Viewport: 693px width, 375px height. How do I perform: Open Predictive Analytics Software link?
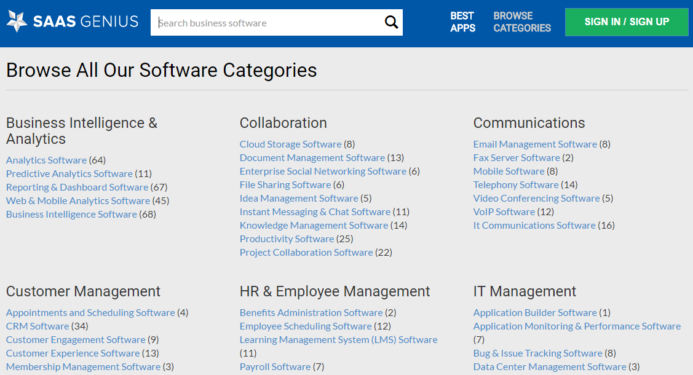[69, 174]
